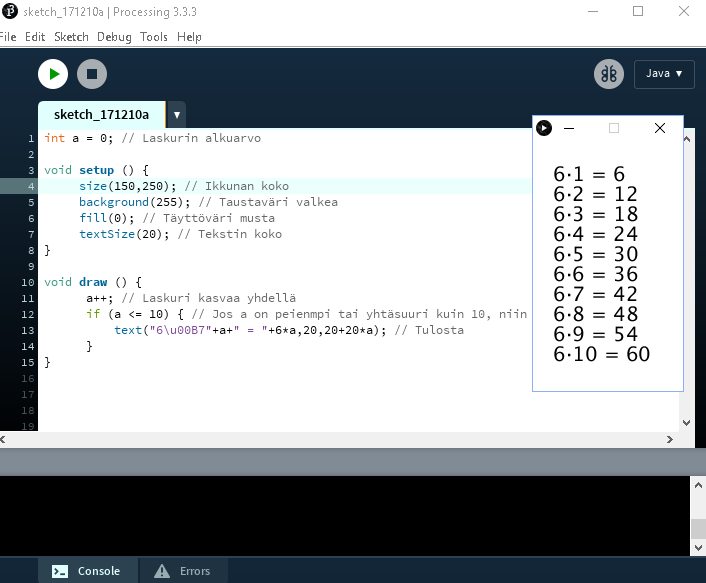706x583 pixels.
Task: Minimize the sketch output window
Action: 569,128
